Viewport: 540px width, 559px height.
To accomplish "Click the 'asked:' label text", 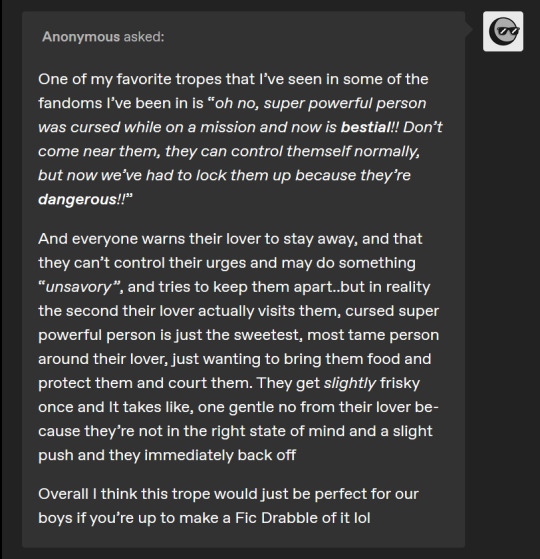I will tap(144, 37).
